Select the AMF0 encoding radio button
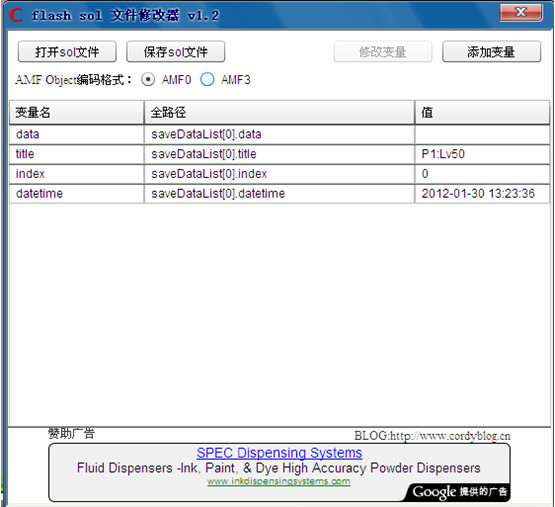Image resolution: width=555 pixels, height=507 pixels. (x=148, y=79)
